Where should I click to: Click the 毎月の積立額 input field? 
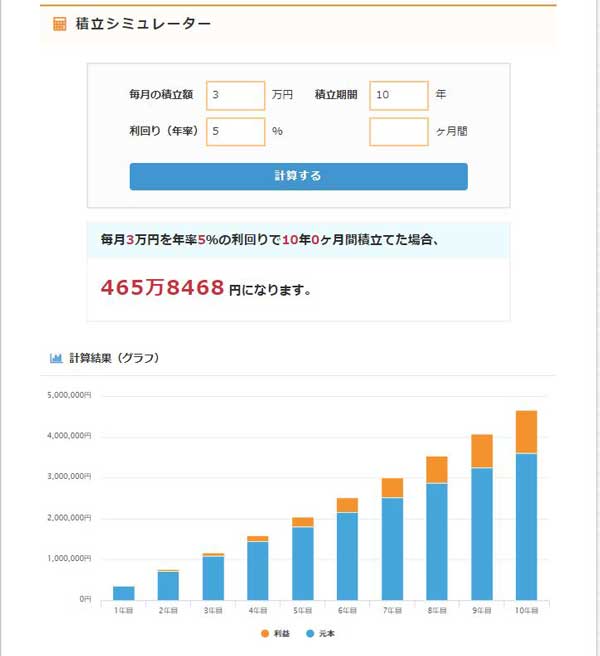coord(235,95)
